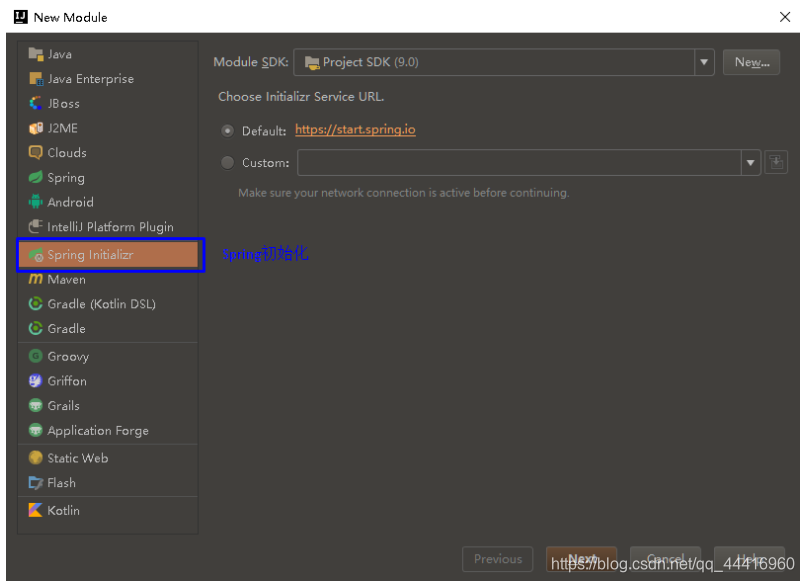Image resolution: width=805 pixels, height=583 pixels.
Task: Select the IntelliJ Platform Plugin text
Action: (110, 226)
